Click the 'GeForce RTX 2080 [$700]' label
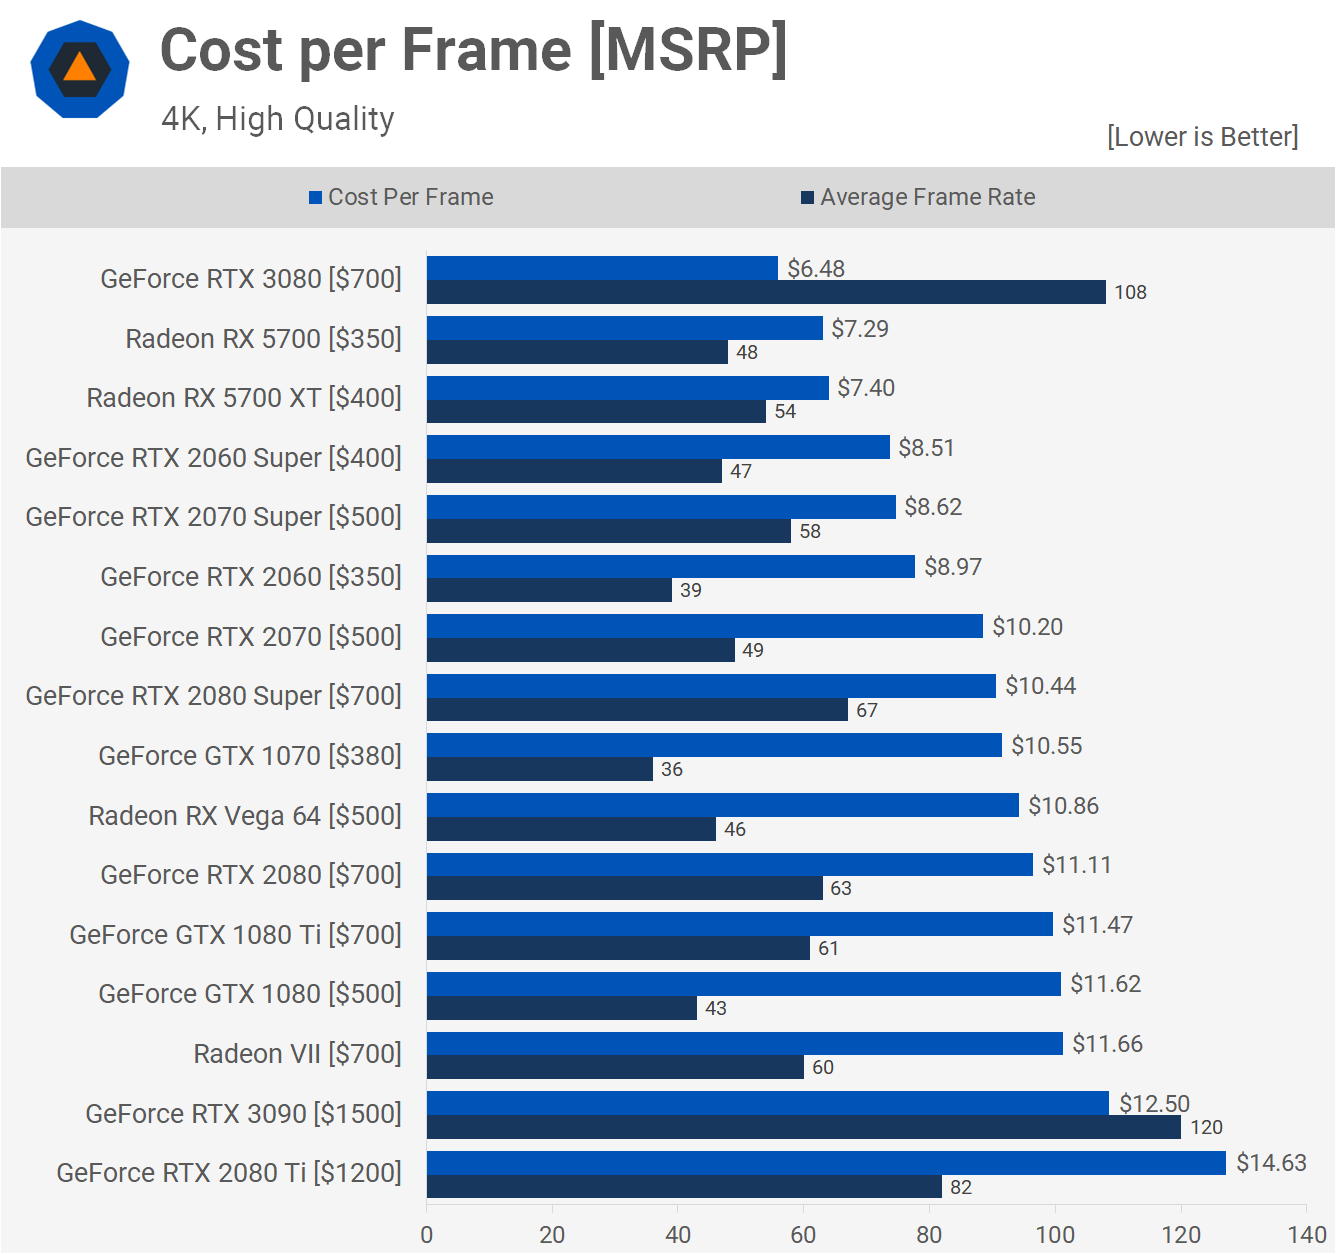 point(251,875)
